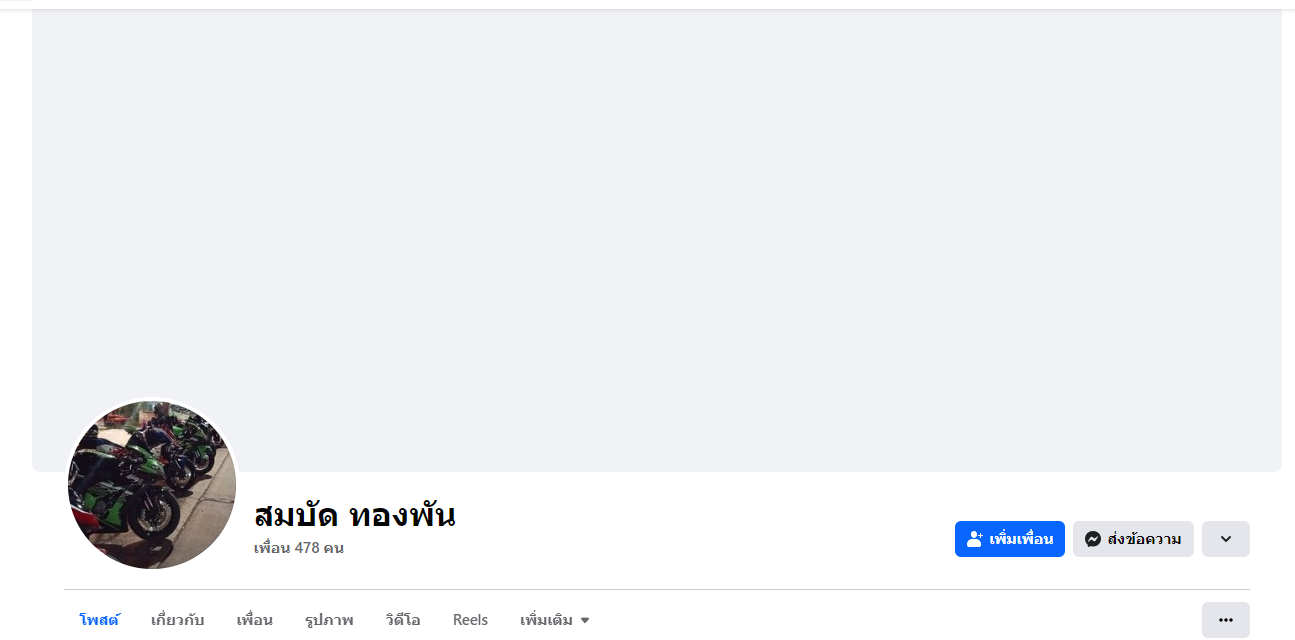Switch to the โพสต์ tab

tap(99, 620)
